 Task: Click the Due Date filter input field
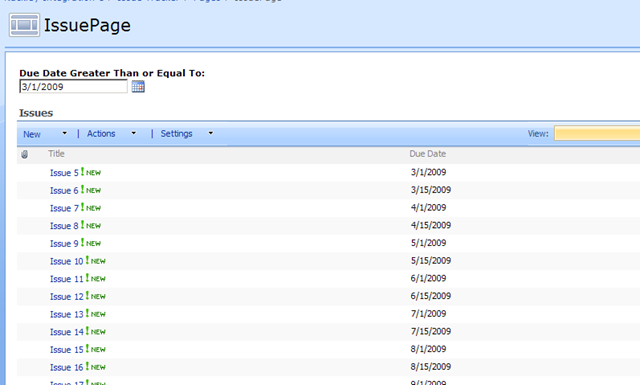pos(73,87)
